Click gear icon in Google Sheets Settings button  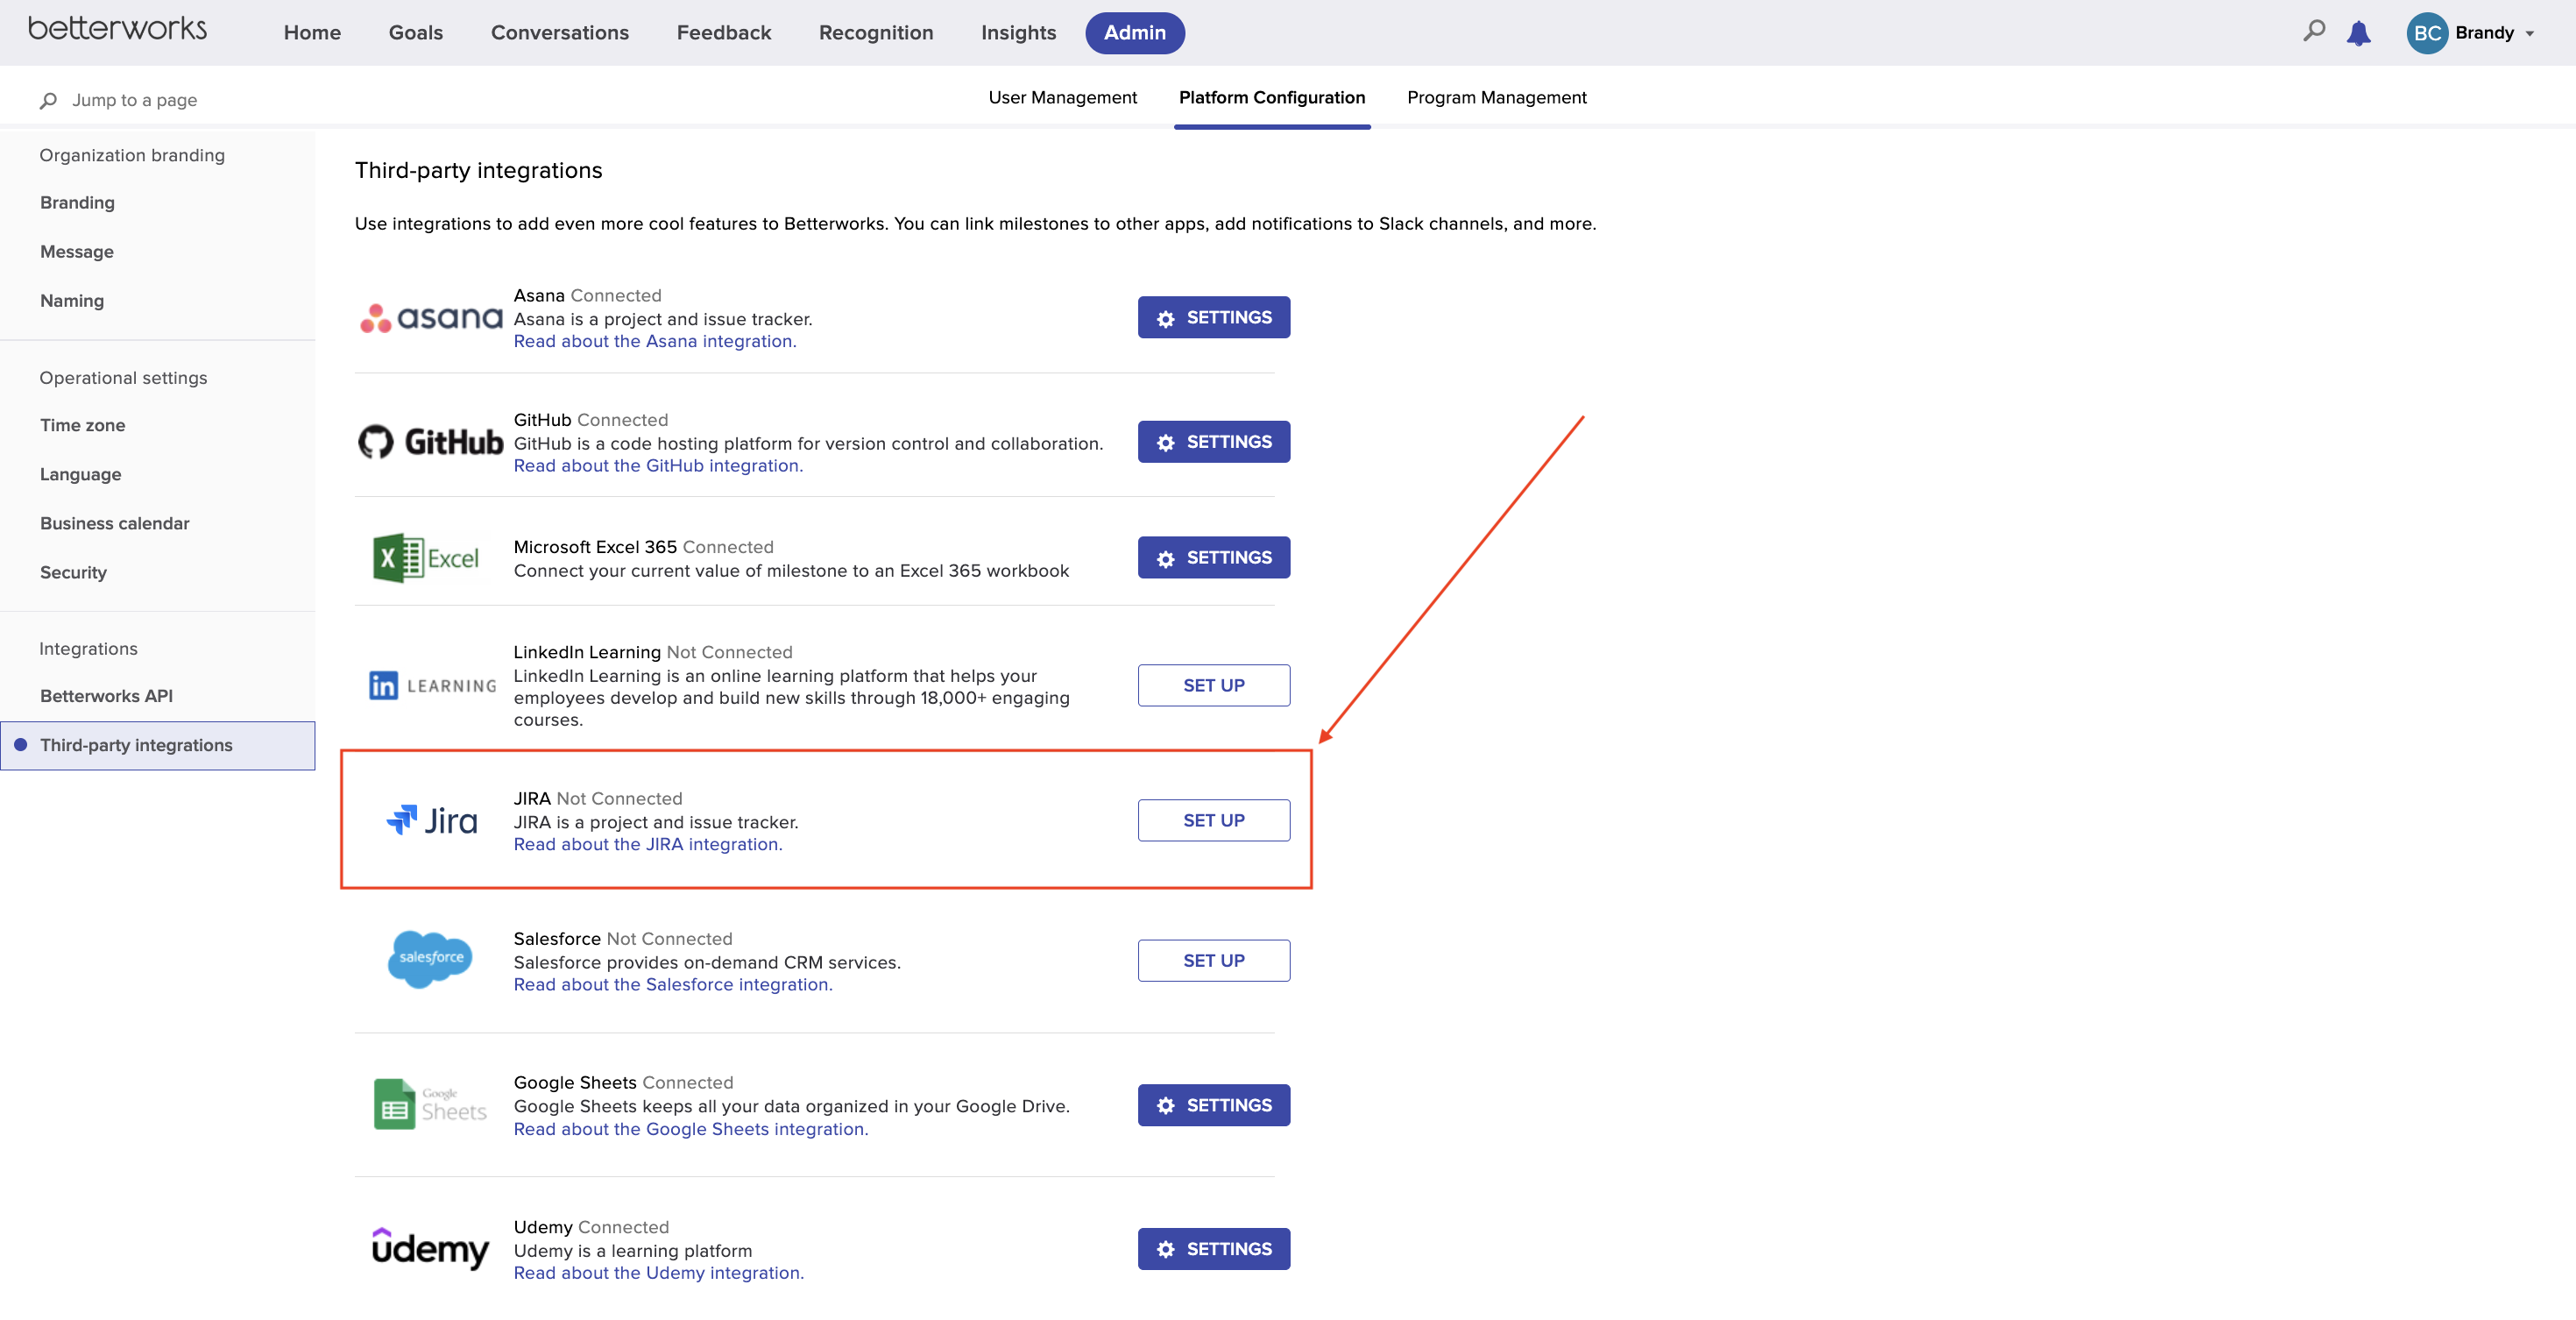coord(1166,1106)
